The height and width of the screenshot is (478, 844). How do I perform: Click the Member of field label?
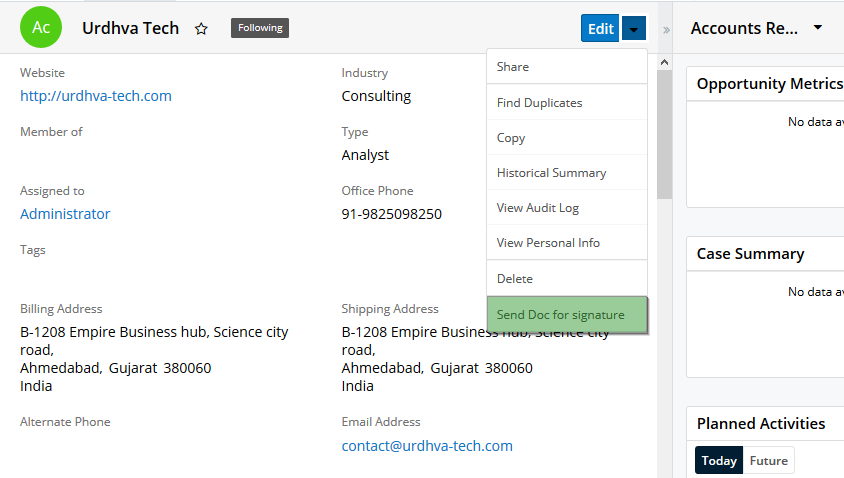point(51,132)
